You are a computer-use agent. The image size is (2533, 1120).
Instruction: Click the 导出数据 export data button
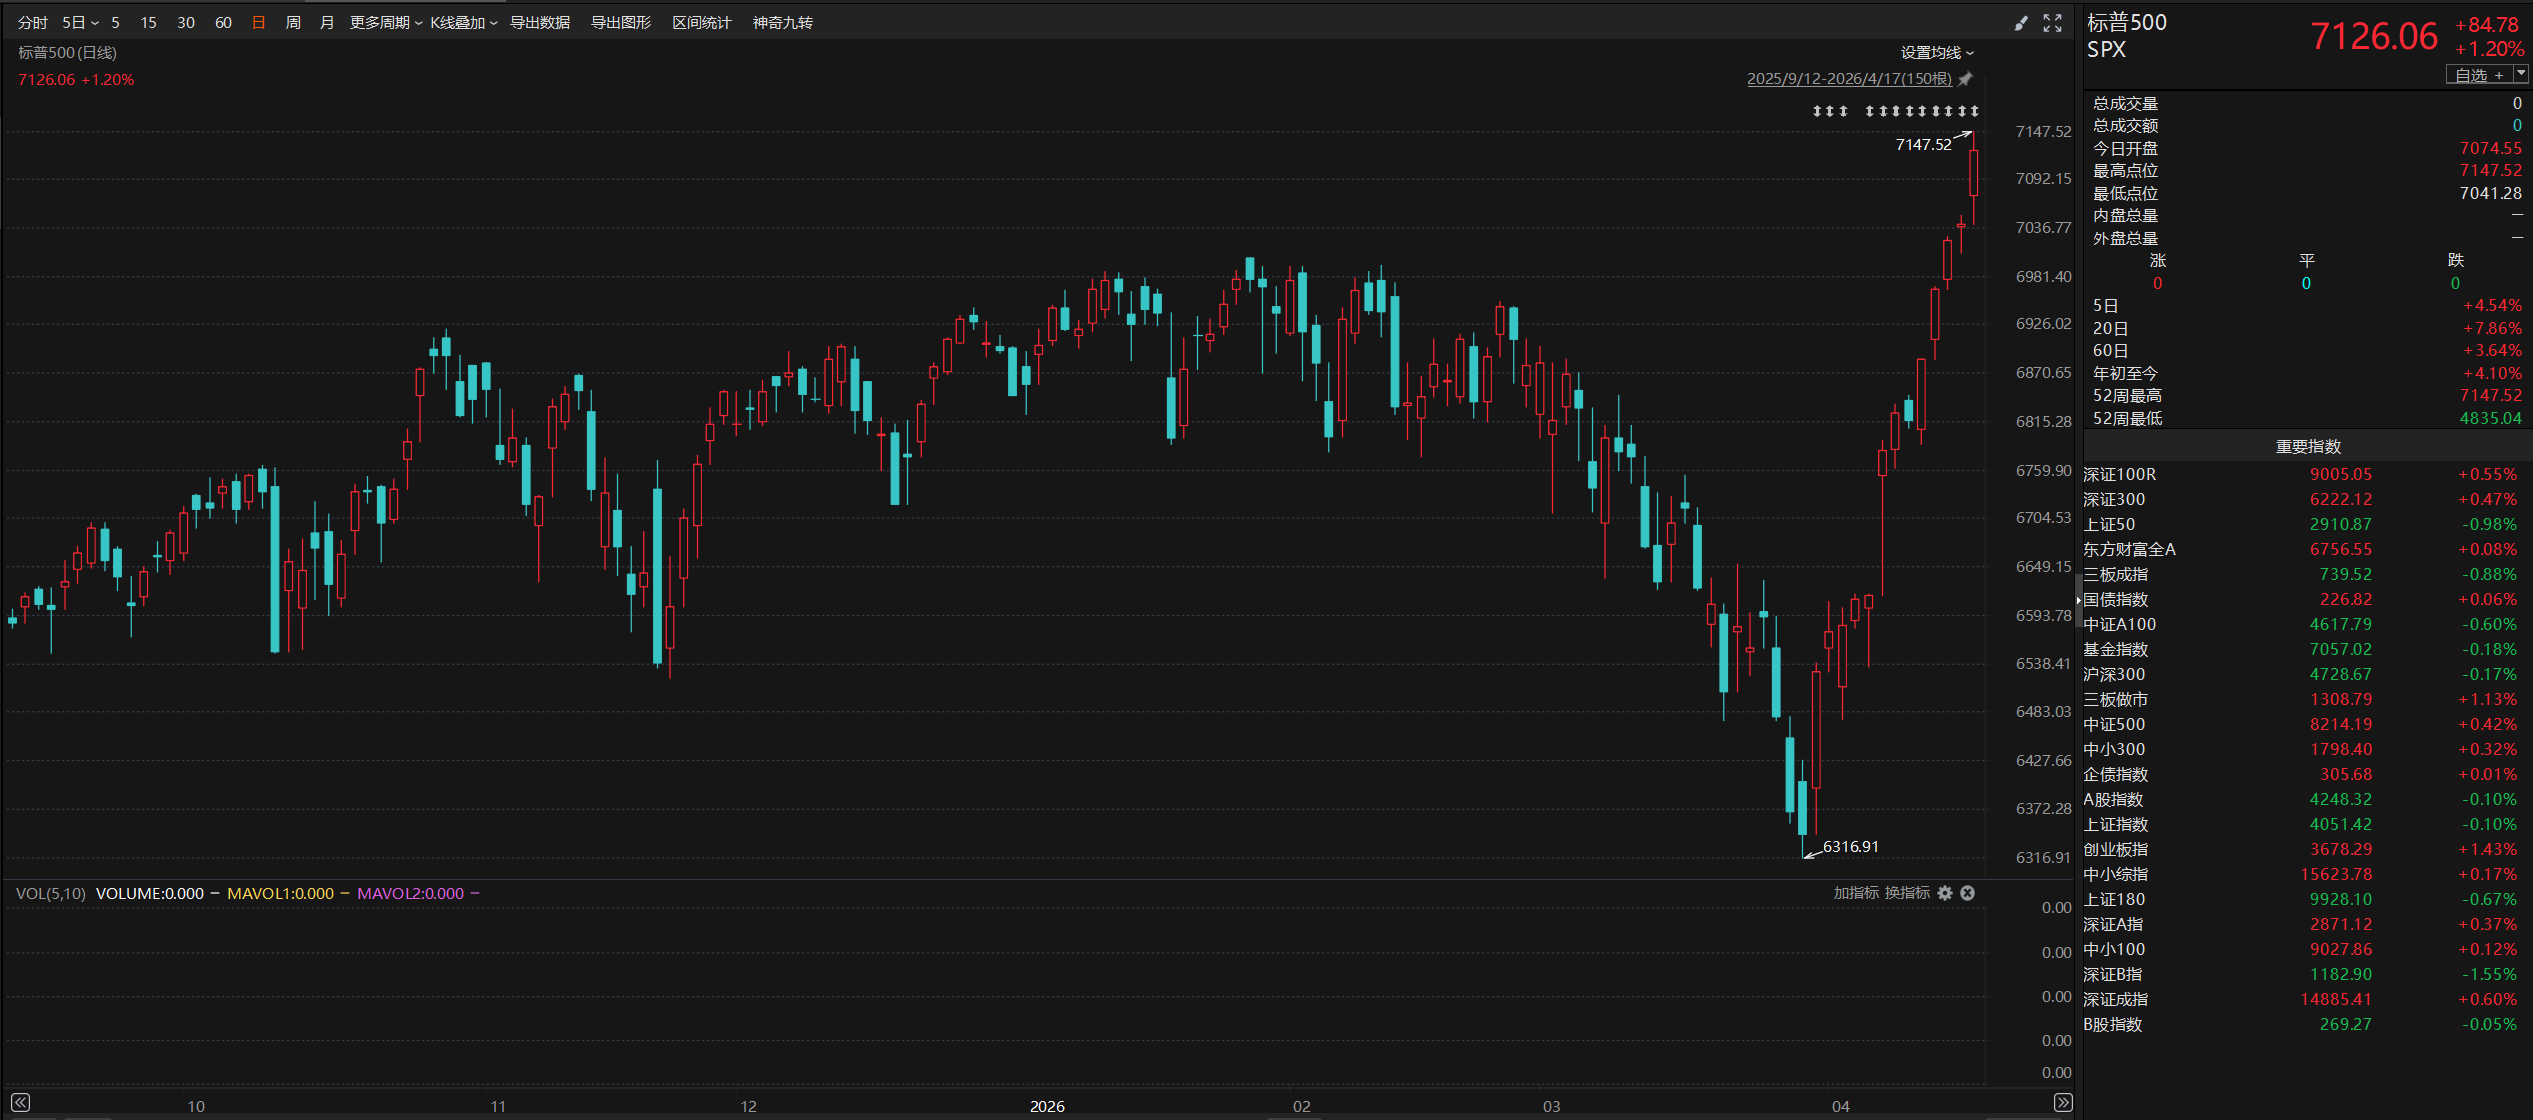coord(540,23)
